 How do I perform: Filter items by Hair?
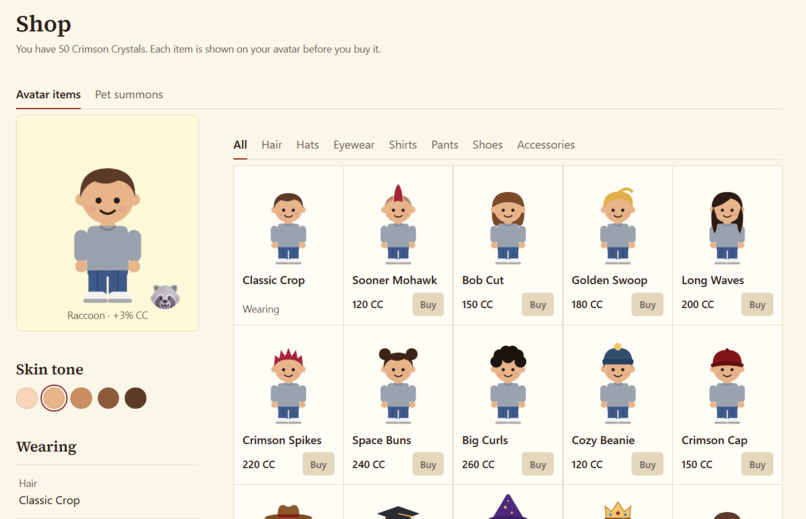point(271,145)
